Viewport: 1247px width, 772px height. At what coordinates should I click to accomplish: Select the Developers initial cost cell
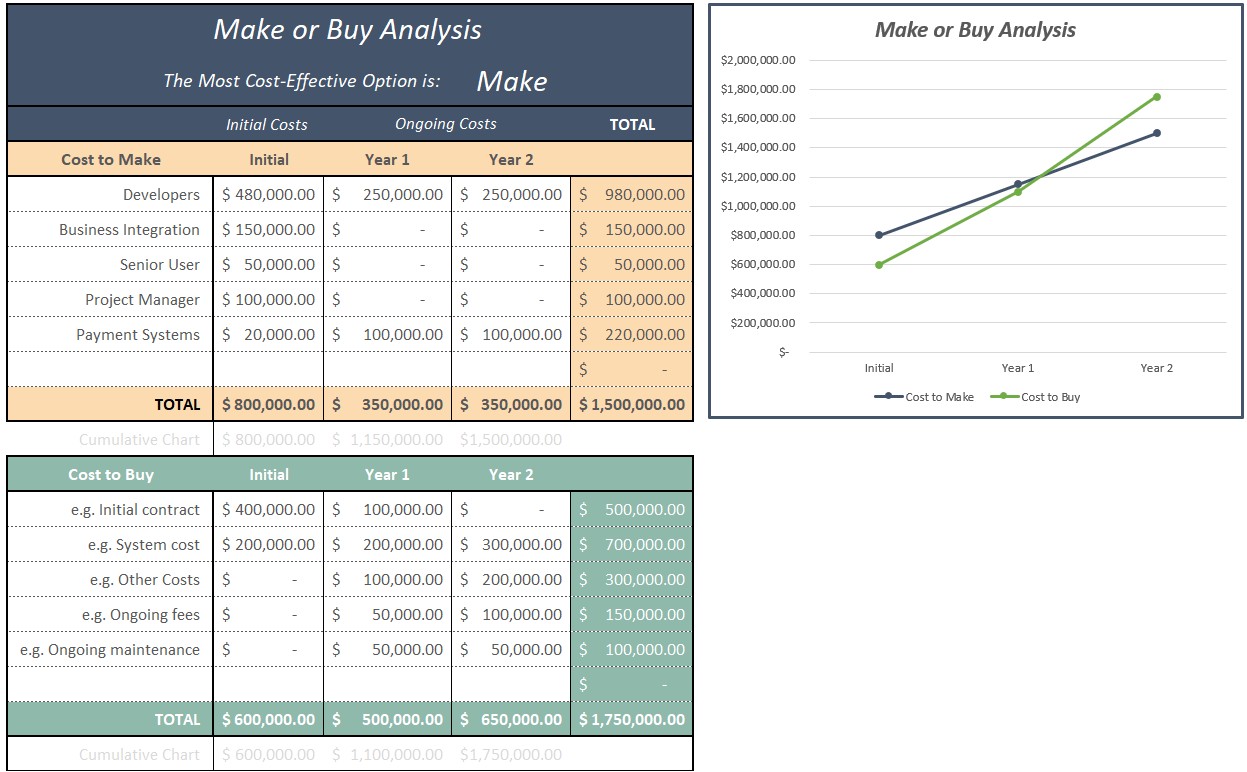pyautogui.click(x=268, y=195)
